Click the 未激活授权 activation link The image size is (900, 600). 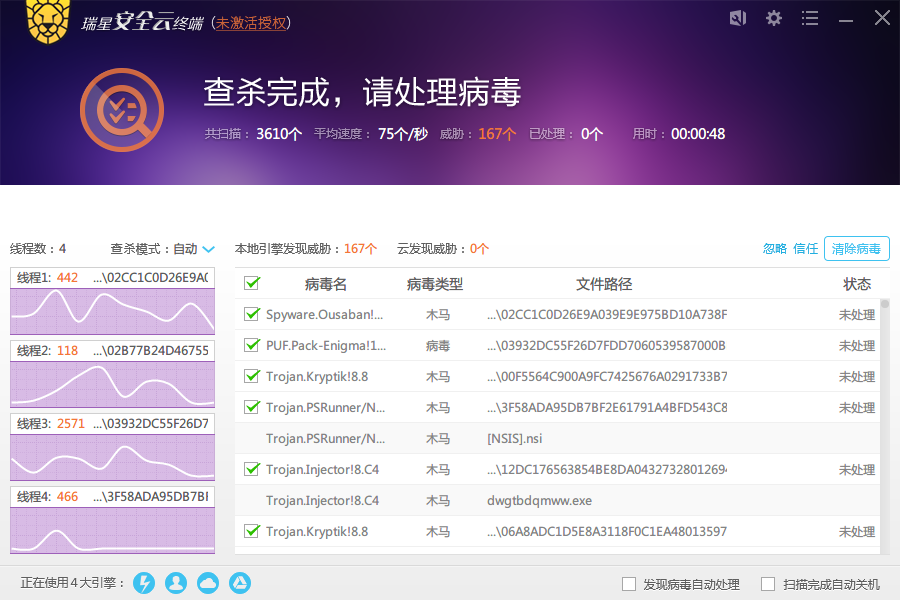tap(250, 23)
